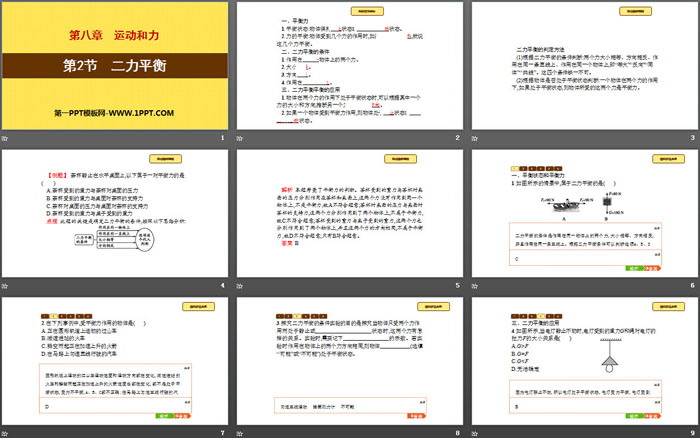Click the star icon under slide 4
The image size is (700, 438).
pyautogui.click(x=5, y=286)
